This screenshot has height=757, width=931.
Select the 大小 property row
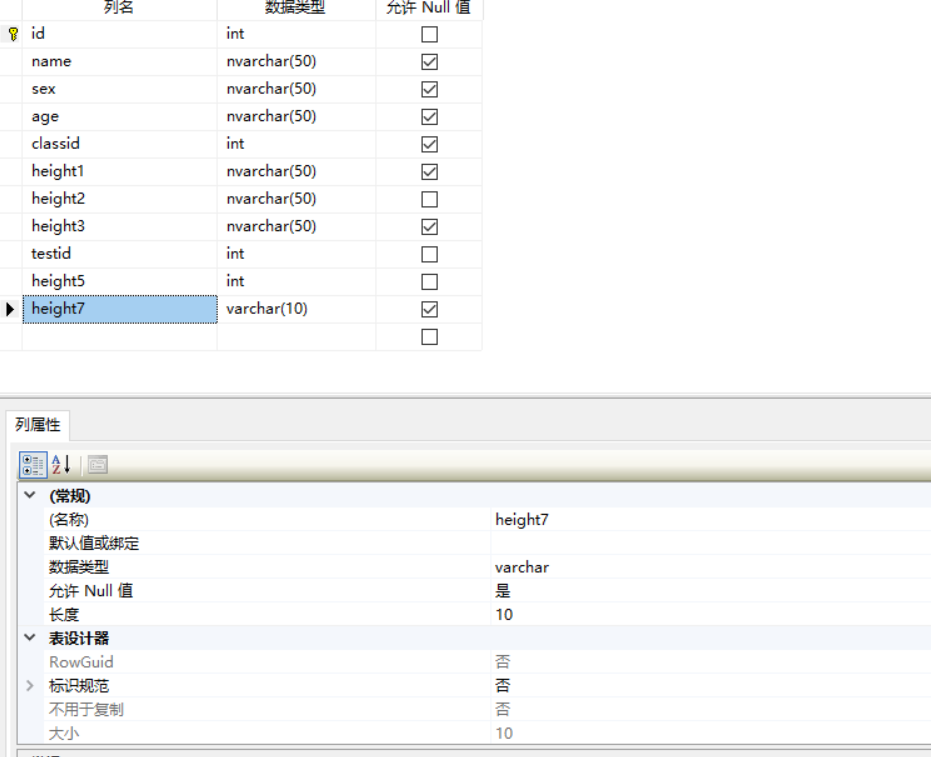(487, 733)
